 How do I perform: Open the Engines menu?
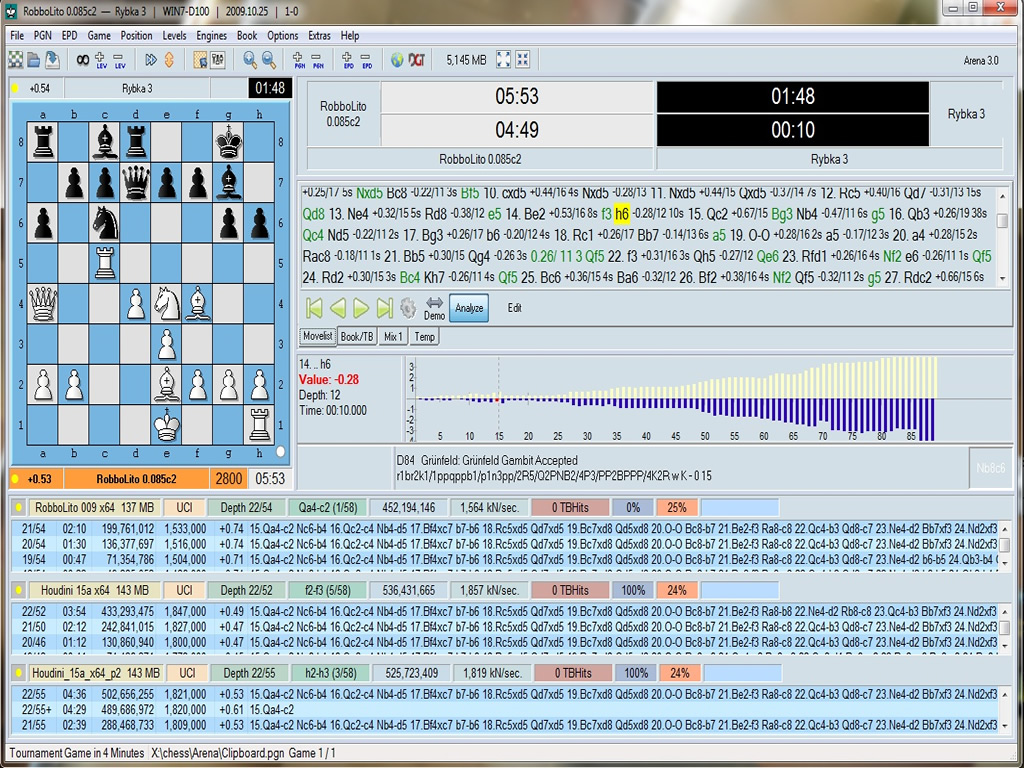212,35
